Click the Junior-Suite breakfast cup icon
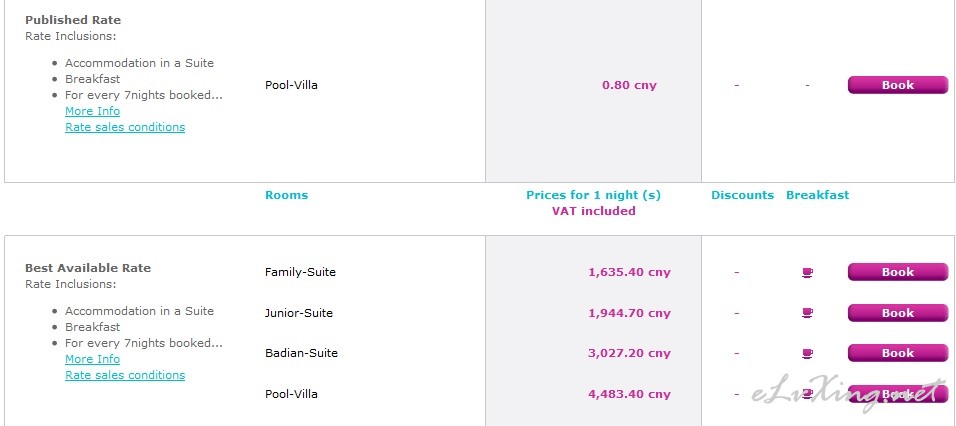The width and height of the screenshot is (956, 426). [807, 313]
